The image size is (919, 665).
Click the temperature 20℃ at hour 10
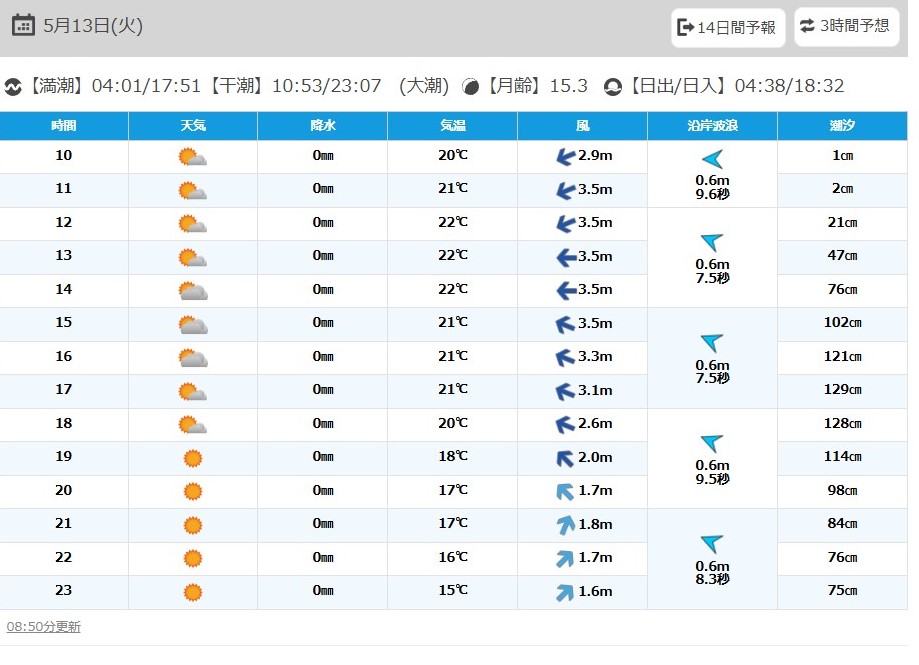pyautogui.click(x=453, y=155)
